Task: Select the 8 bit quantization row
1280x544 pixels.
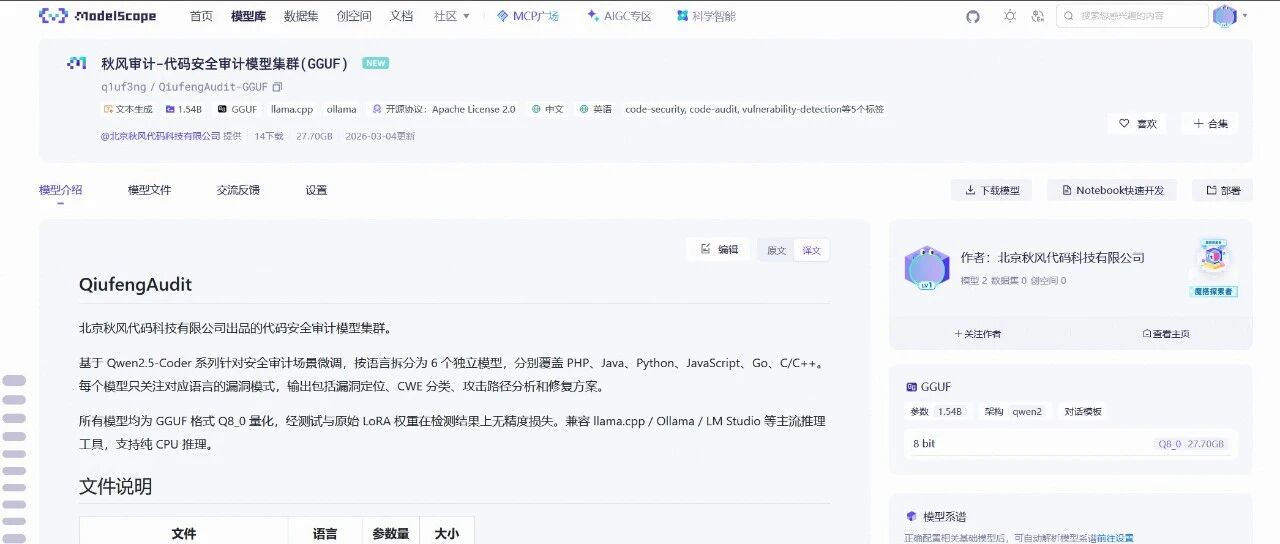Action: click(1070, 443)
